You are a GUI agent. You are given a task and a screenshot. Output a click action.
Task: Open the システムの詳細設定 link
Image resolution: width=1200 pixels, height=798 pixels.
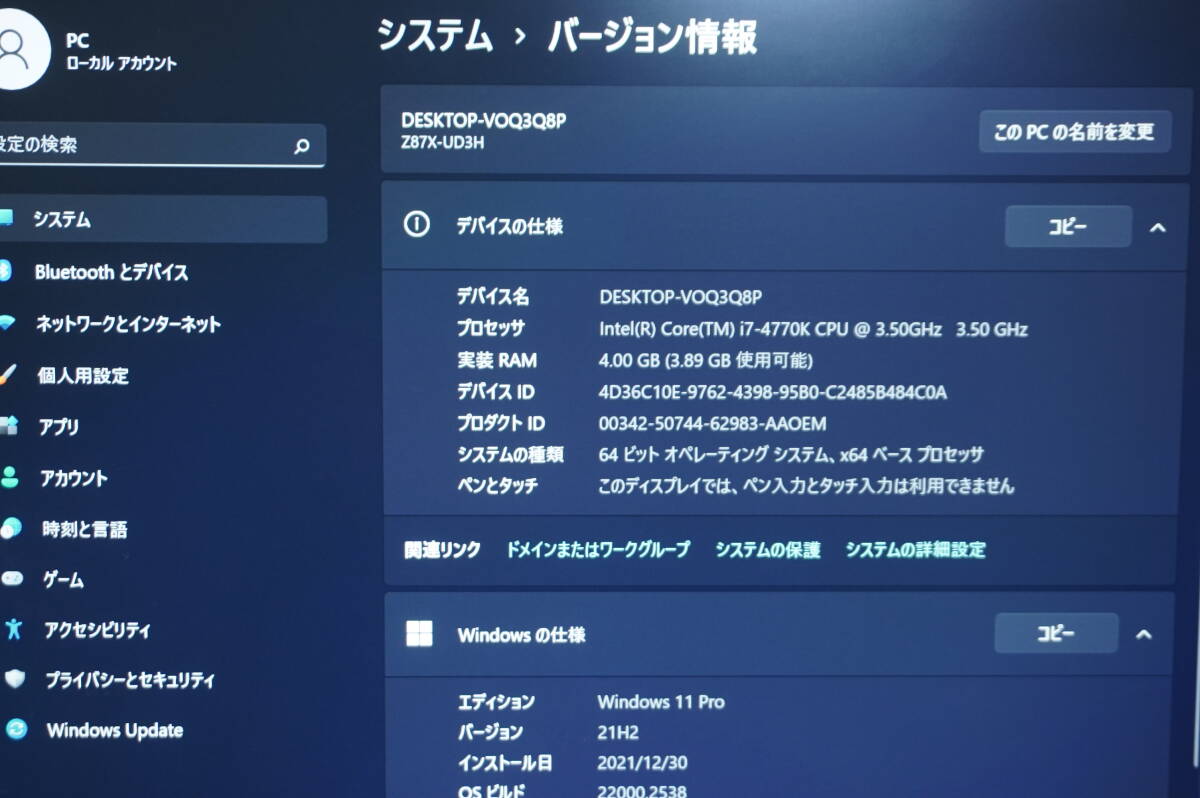(x=915, y=549)
